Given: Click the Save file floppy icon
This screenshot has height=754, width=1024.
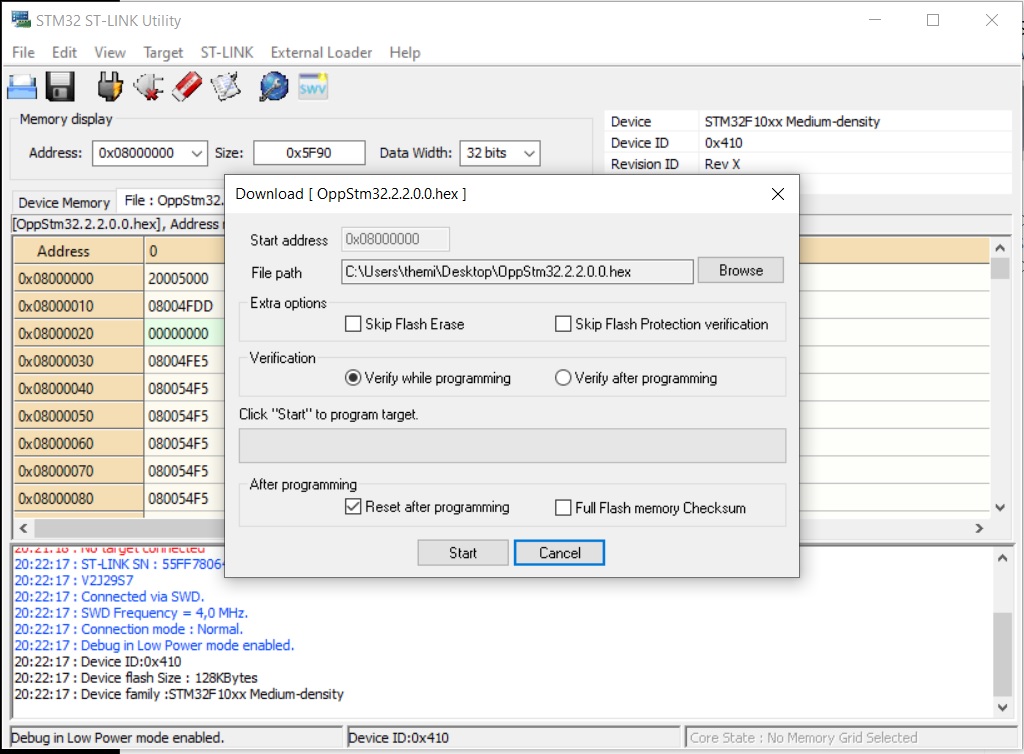Looking at the screenshot, I should 61,87.
